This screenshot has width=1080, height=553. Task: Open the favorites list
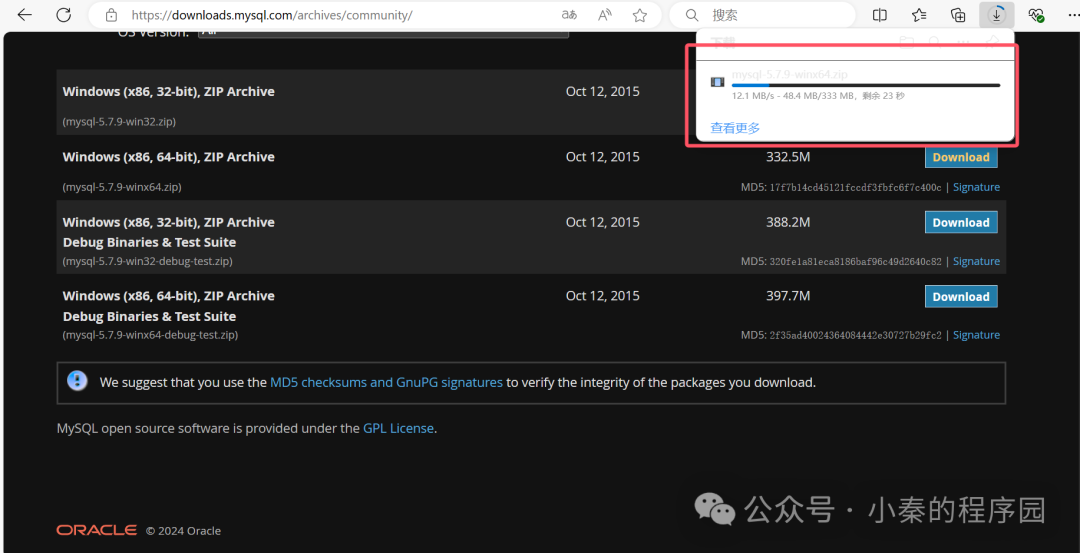click(x=920, y=14)
